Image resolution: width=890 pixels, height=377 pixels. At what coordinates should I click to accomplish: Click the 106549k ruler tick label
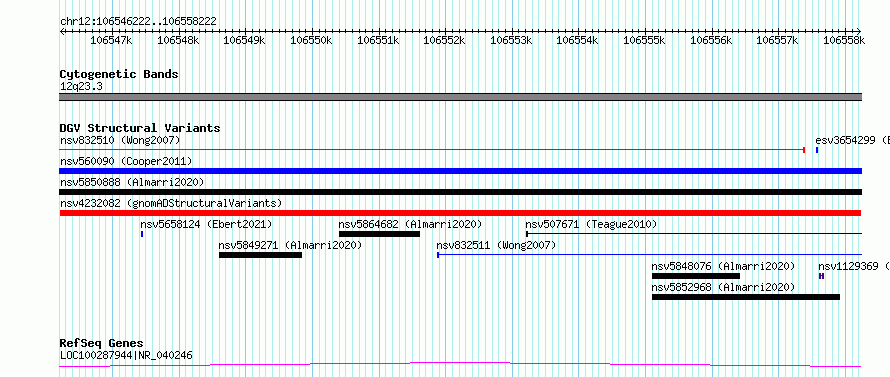click(245, 40)
